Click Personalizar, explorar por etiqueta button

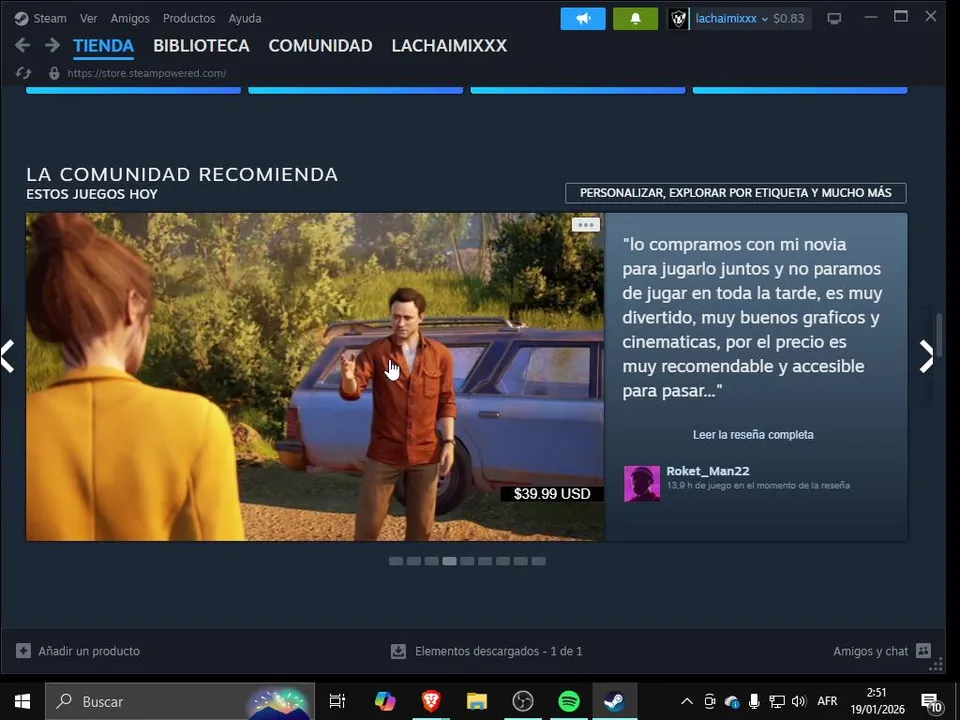click(735, 193)
